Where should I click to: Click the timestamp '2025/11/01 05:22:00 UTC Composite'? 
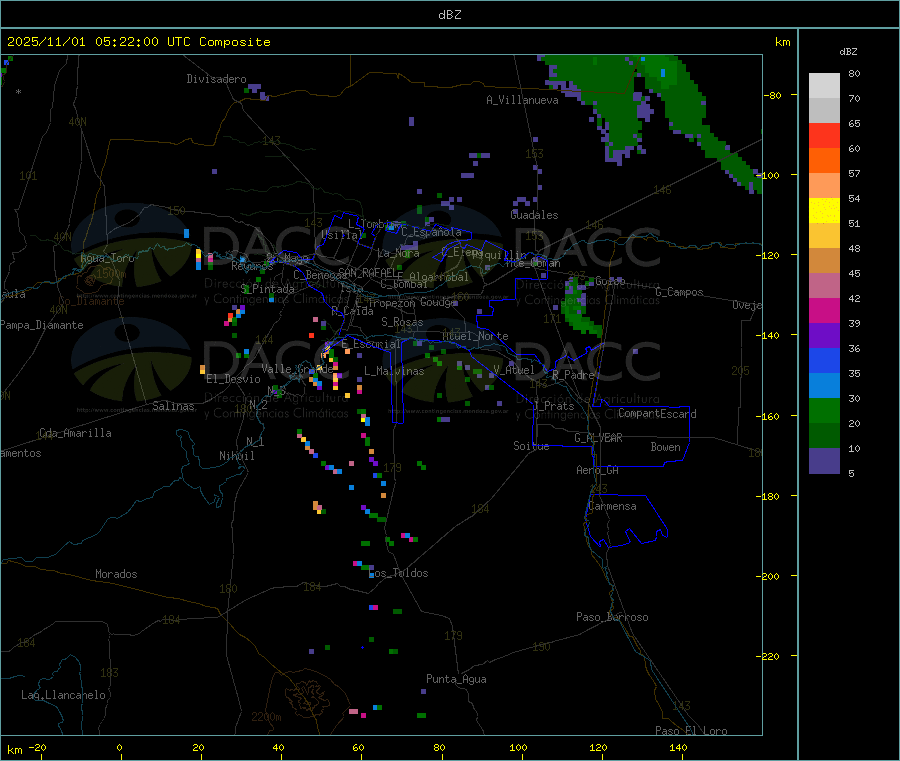click(138, 42)
